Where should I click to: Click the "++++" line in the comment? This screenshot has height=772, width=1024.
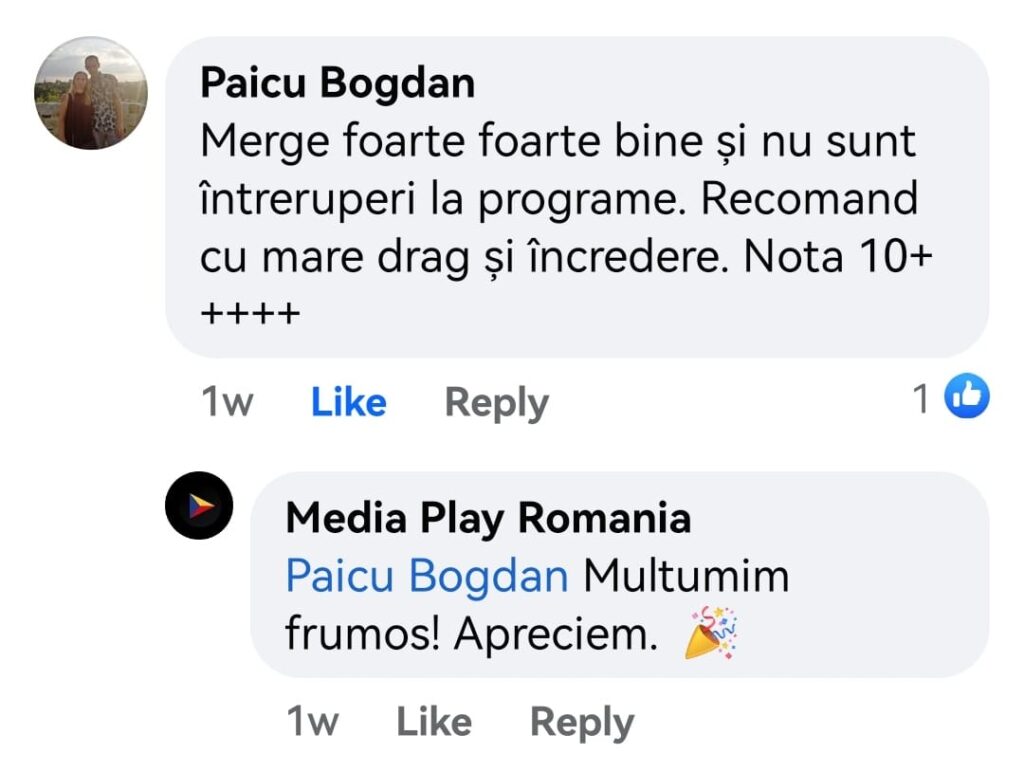tap(250, 316)
